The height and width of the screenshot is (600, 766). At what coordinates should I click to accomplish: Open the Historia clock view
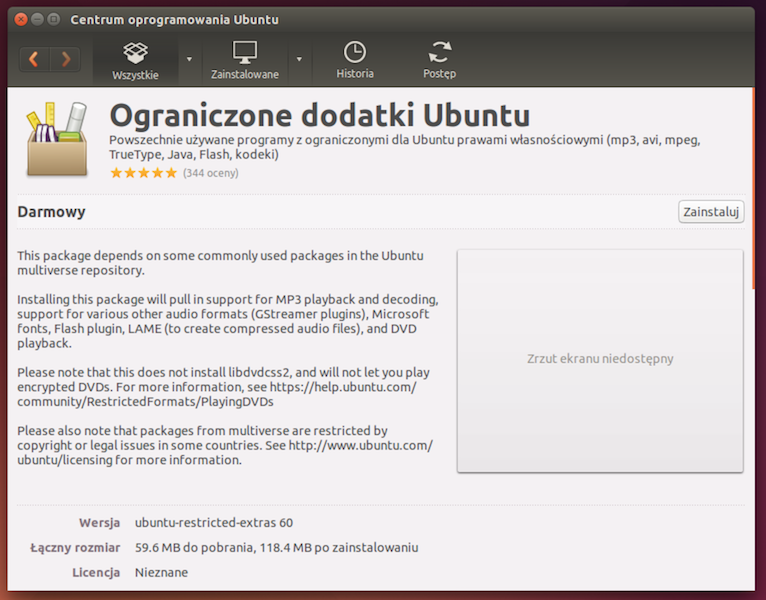tap(355, 61)
